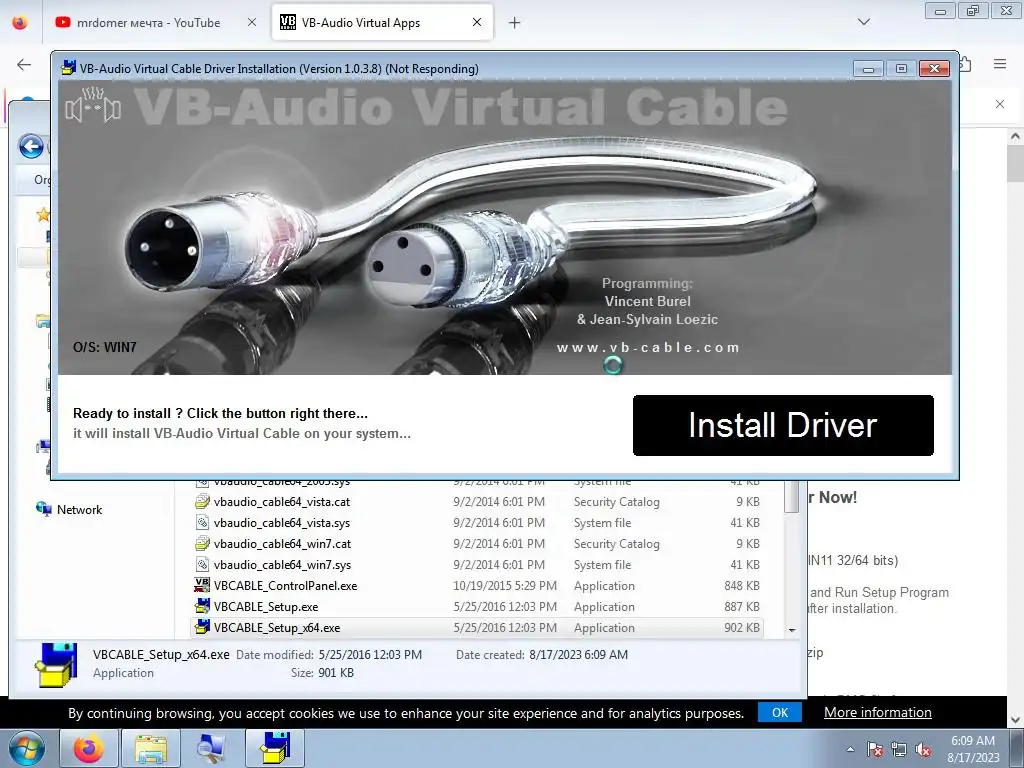Click the 5/25/2016 12:03 PM date modified value

pos(370,654)
